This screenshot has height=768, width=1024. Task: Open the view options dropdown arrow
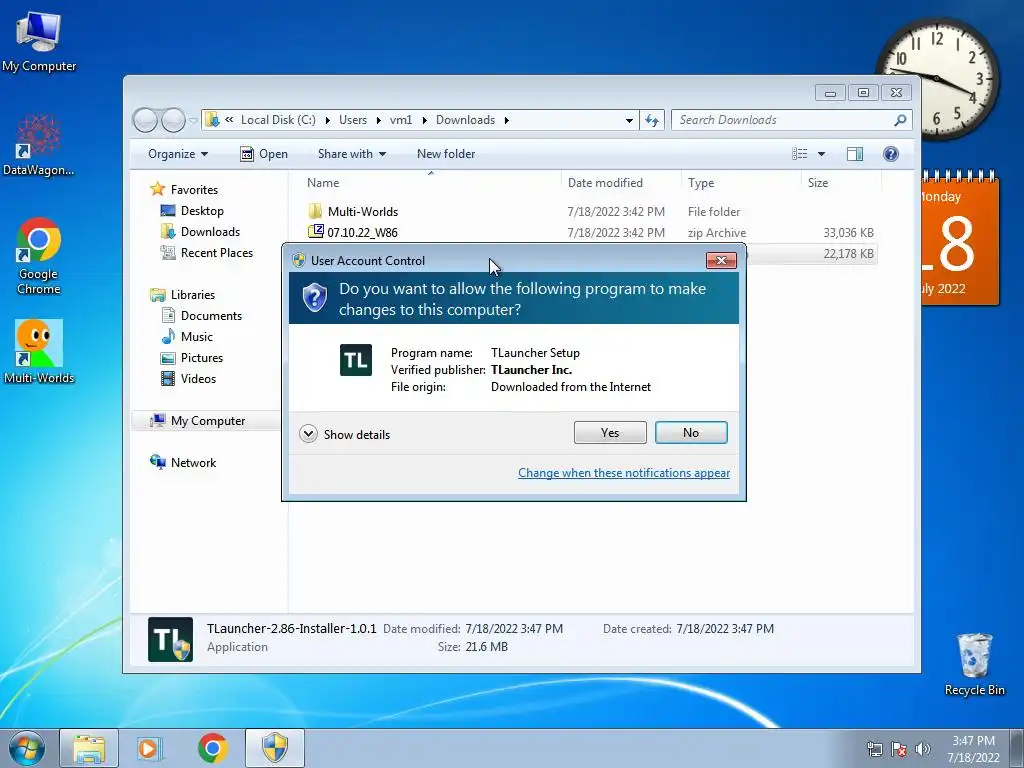[x=822, y=154]
